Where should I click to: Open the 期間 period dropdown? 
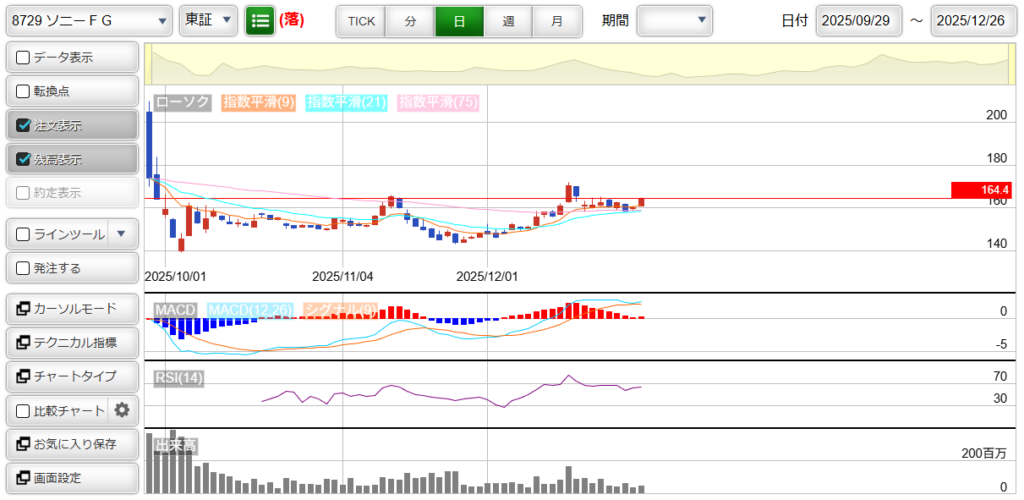(x=674, y=20)
